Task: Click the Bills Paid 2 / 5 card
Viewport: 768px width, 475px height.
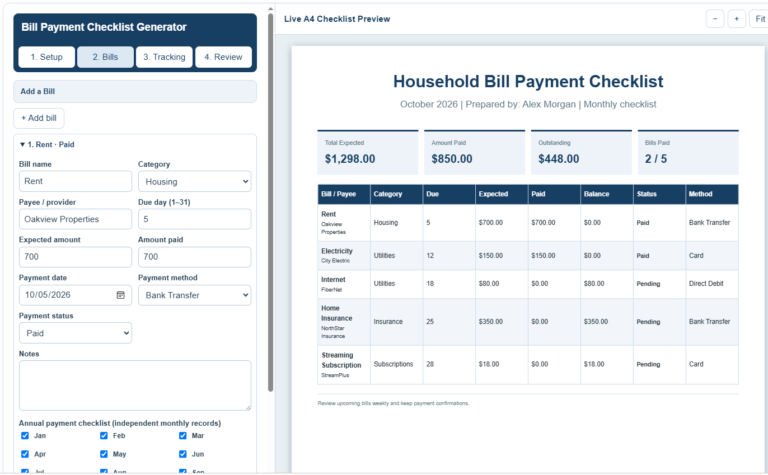Action: pos(688,152)
